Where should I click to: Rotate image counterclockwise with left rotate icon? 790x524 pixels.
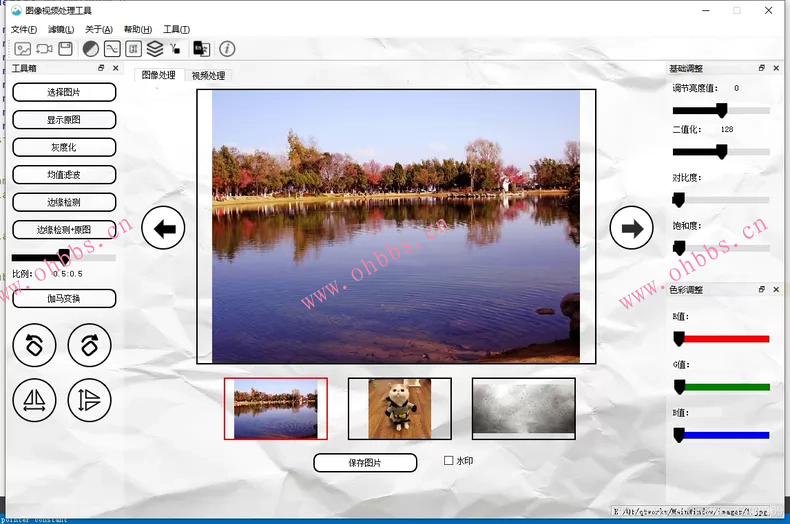click(x=34, y=346)
